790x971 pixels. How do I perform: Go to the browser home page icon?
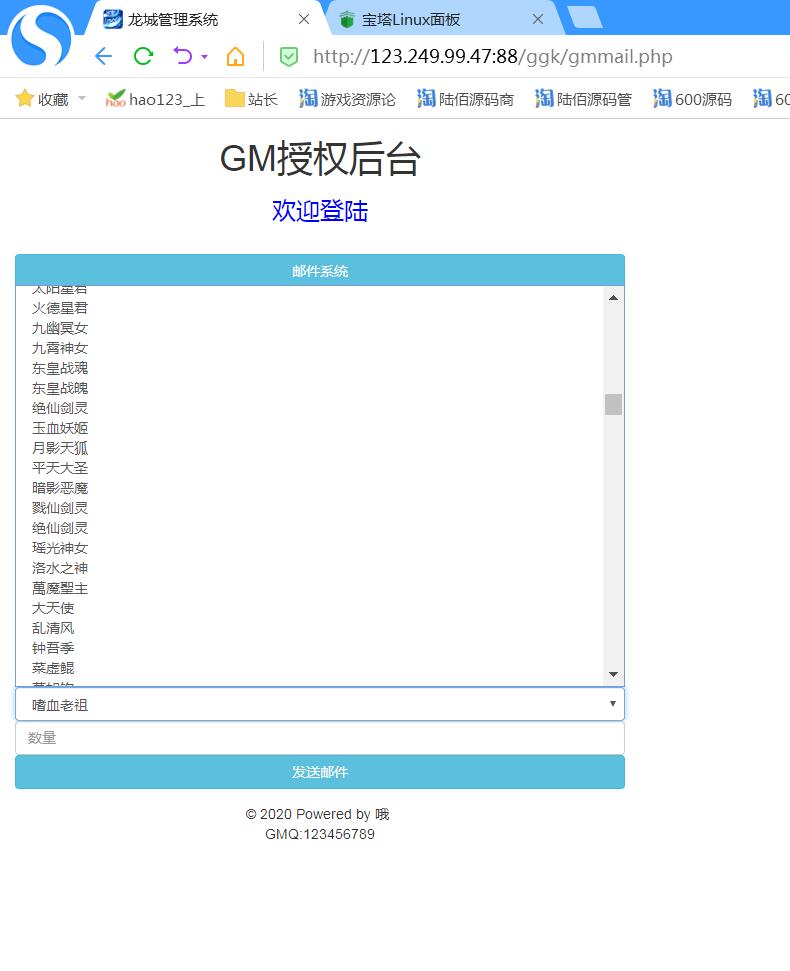[235, 56]
